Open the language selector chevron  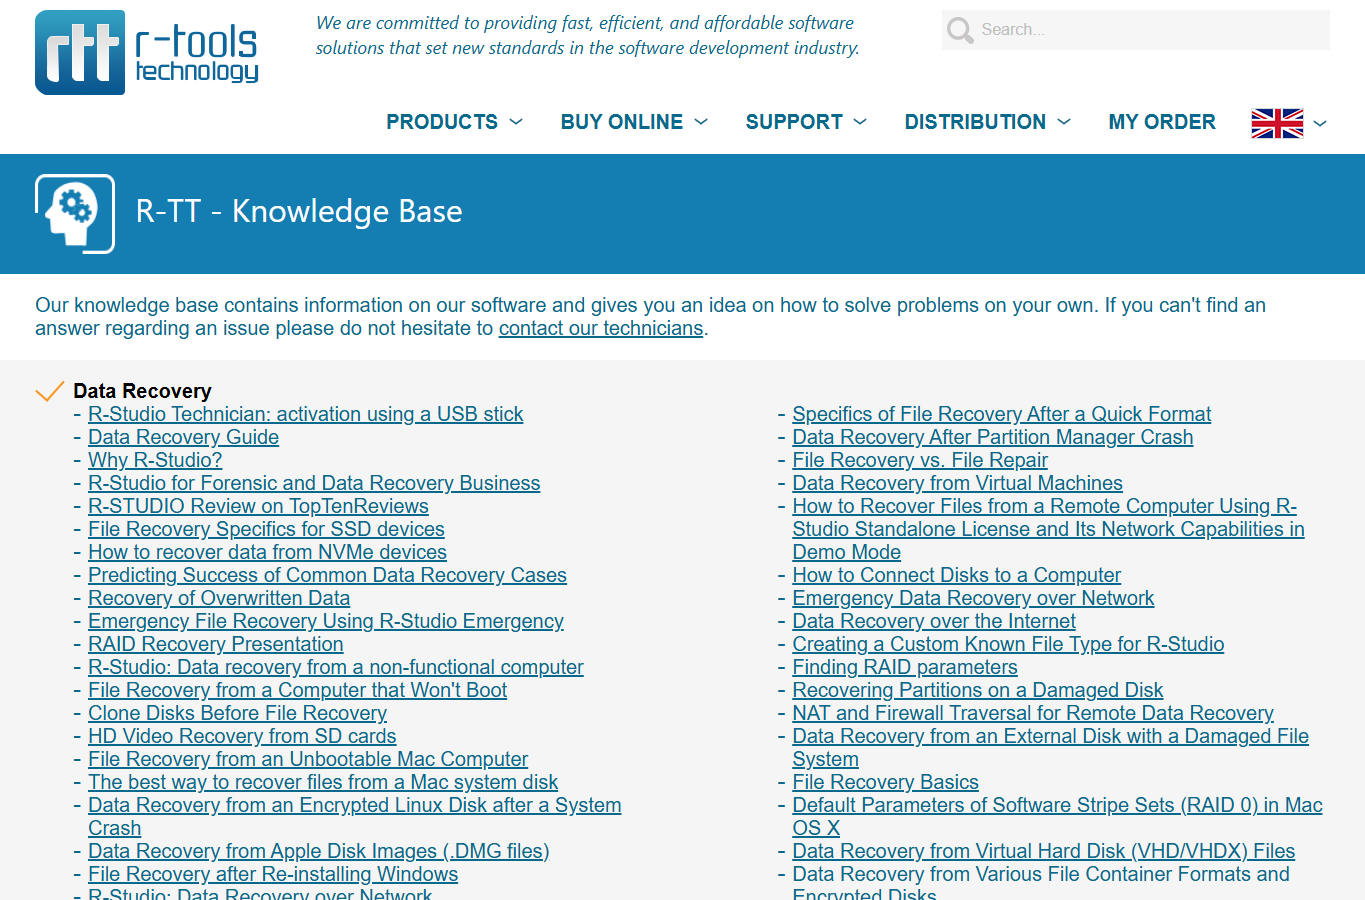coord(1320,123)
